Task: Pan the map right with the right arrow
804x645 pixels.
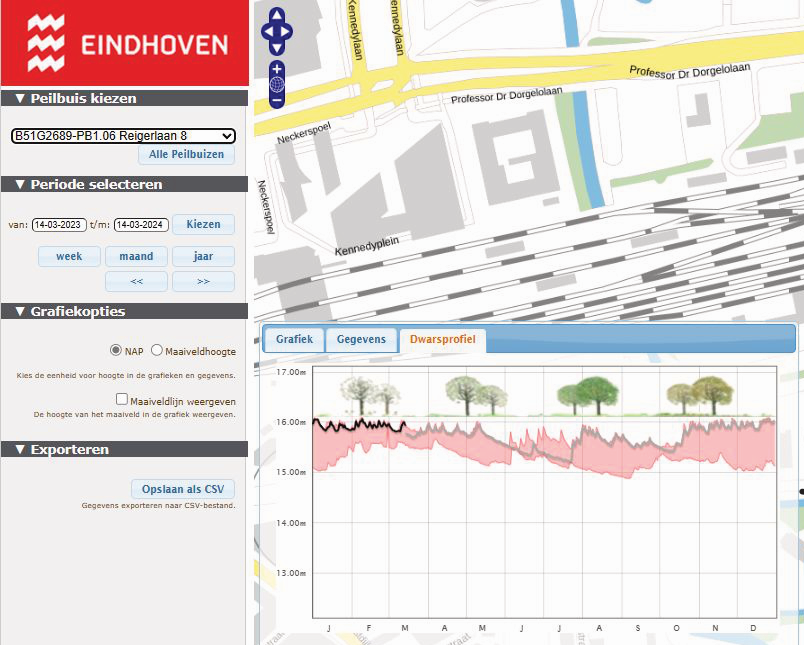Action: [286, 32]
